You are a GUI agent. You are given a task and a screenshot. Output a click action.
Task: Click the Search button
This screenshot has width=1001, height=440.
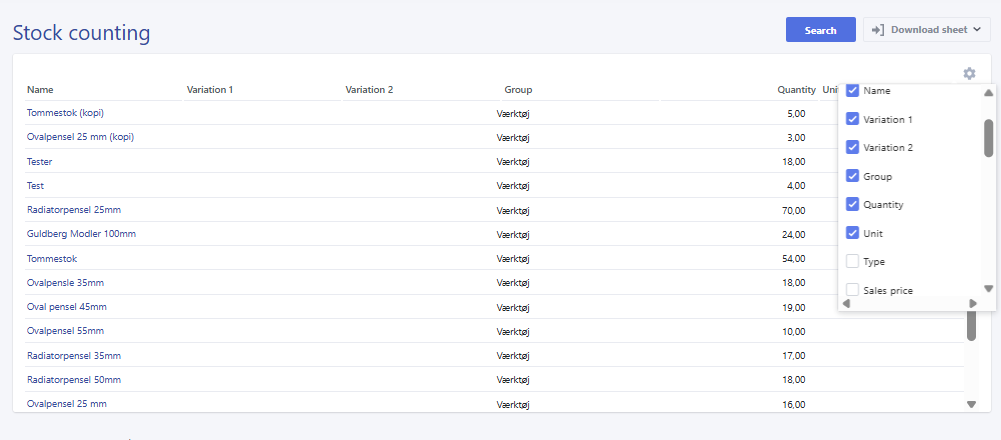click(820, 30)
